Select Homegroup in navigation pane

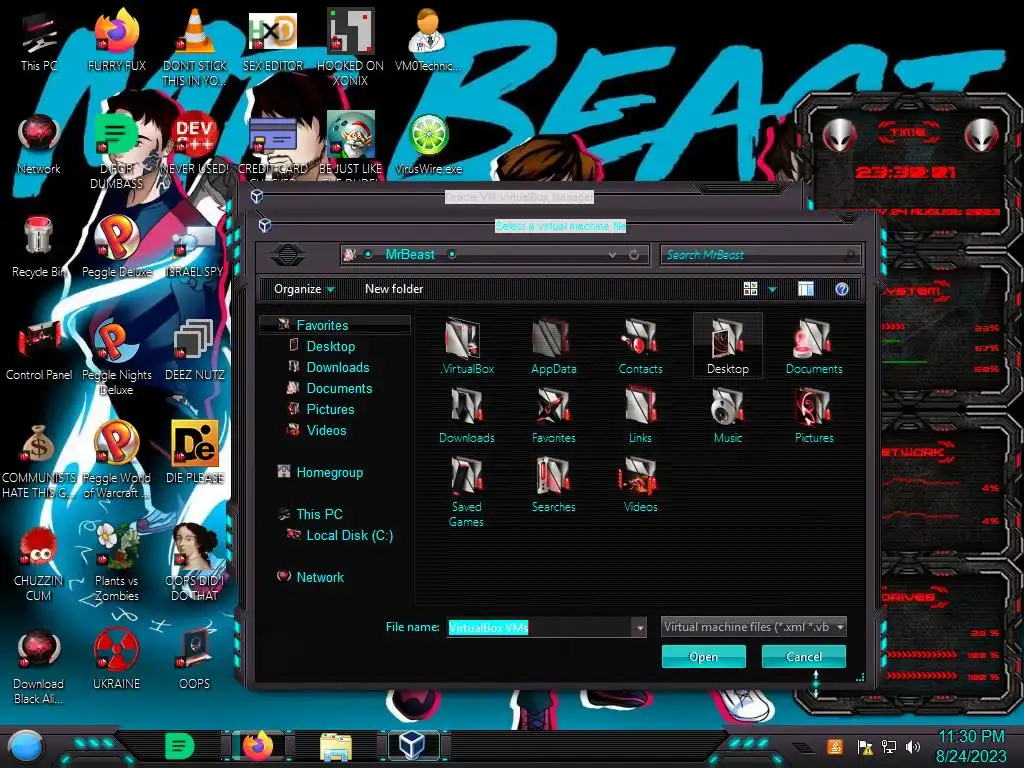pyautogui.click(x=329, y=472)
